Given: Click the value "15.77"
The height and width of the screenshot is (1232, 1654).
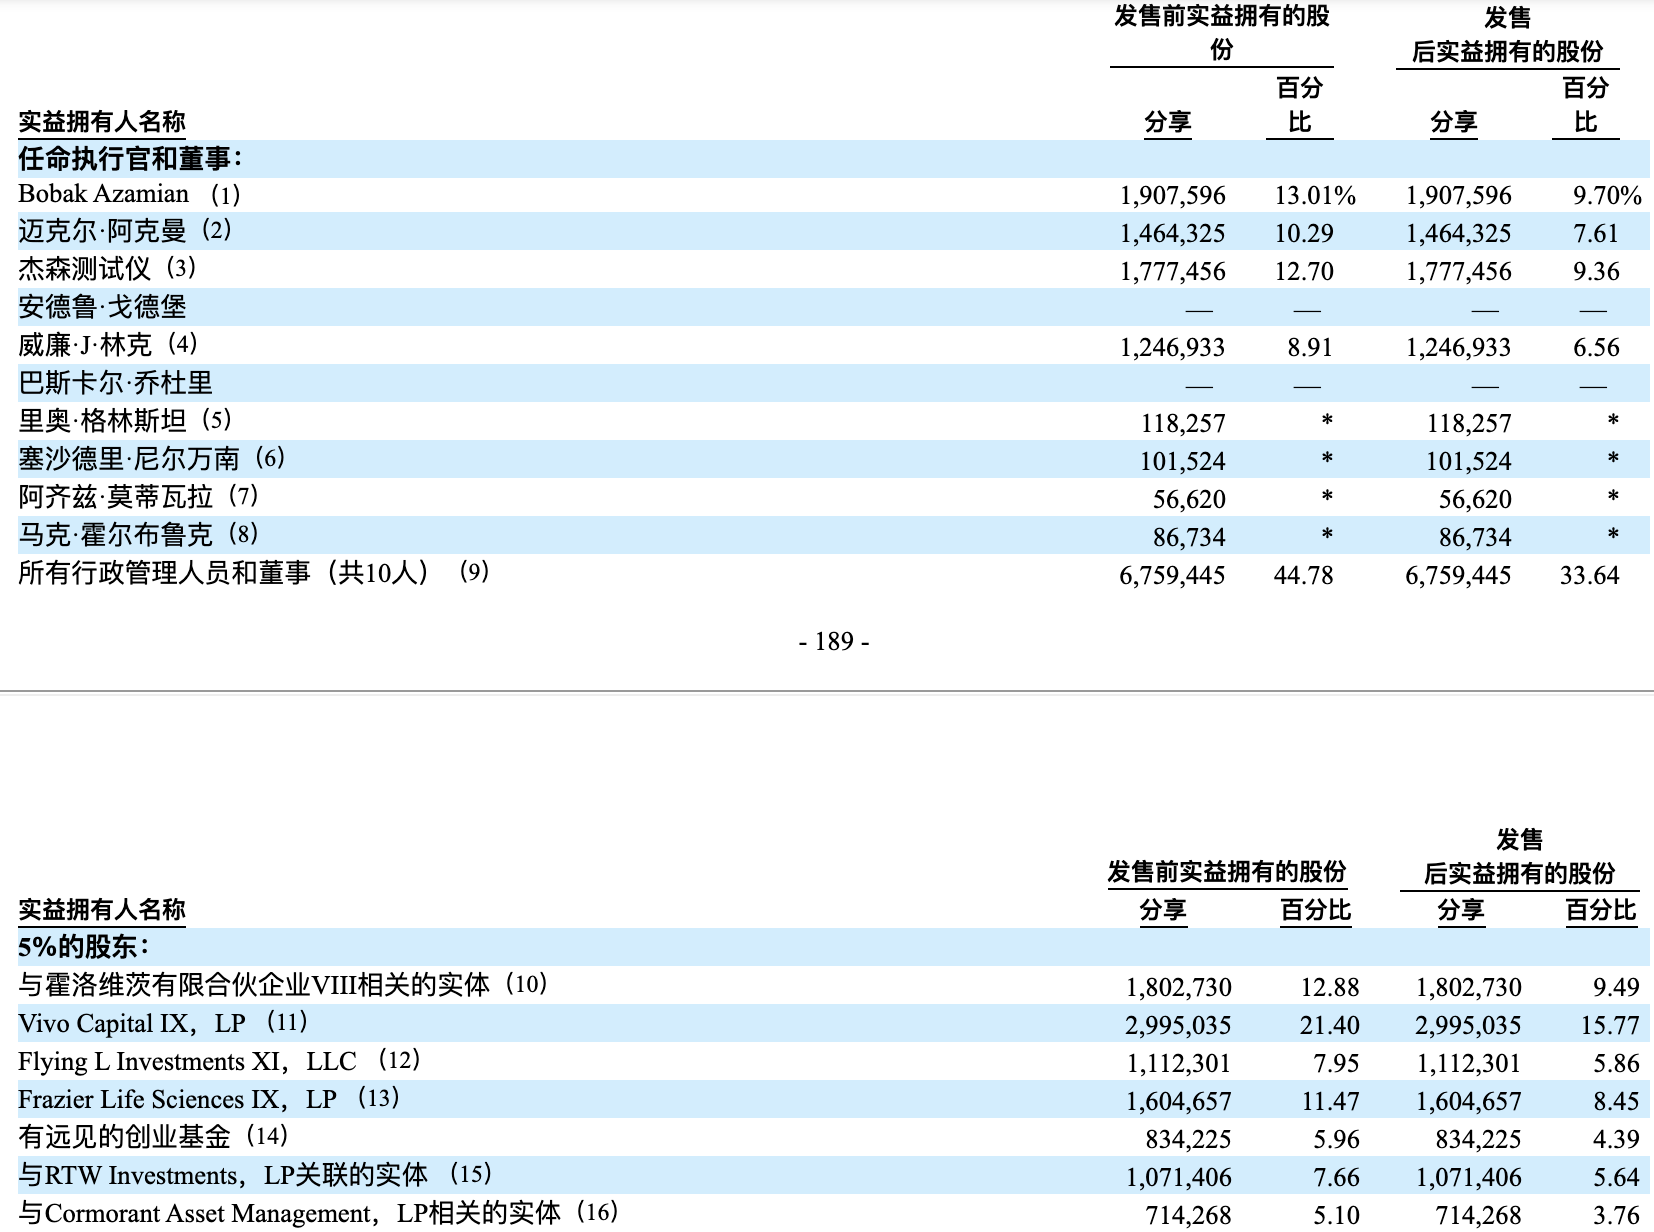Looking at the screenshot, I should pyautogui.click(x=1610, y=1026).
